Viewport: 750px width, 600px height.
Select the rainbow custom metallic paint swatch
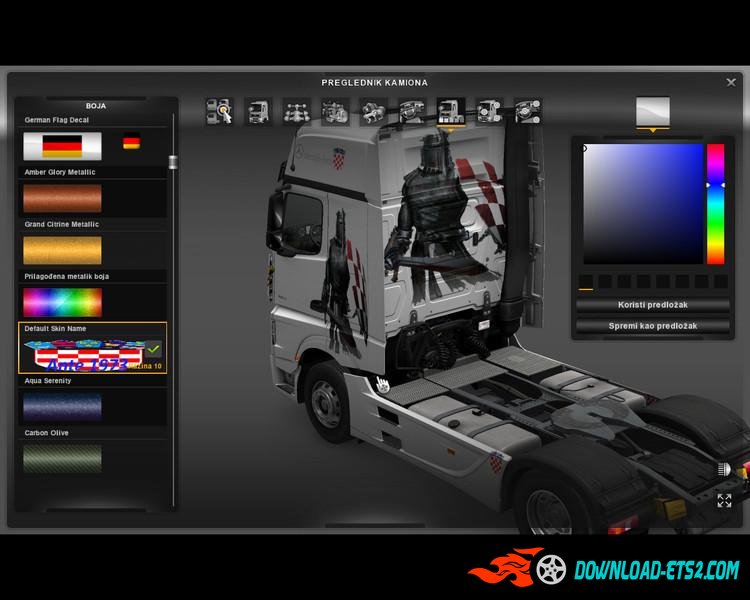[x=62, y=302]
